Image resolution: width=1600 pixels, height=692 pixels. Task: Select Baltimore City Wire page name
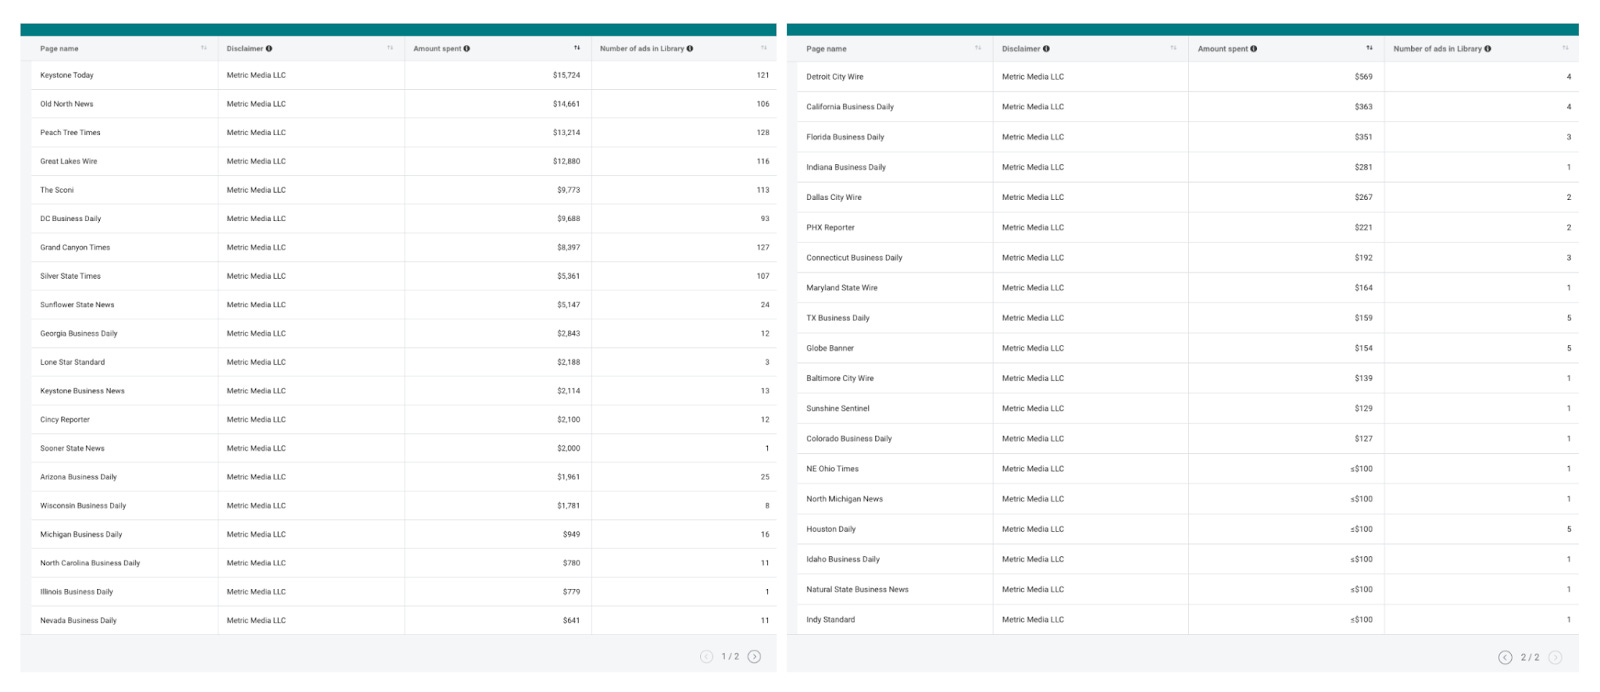840,378
